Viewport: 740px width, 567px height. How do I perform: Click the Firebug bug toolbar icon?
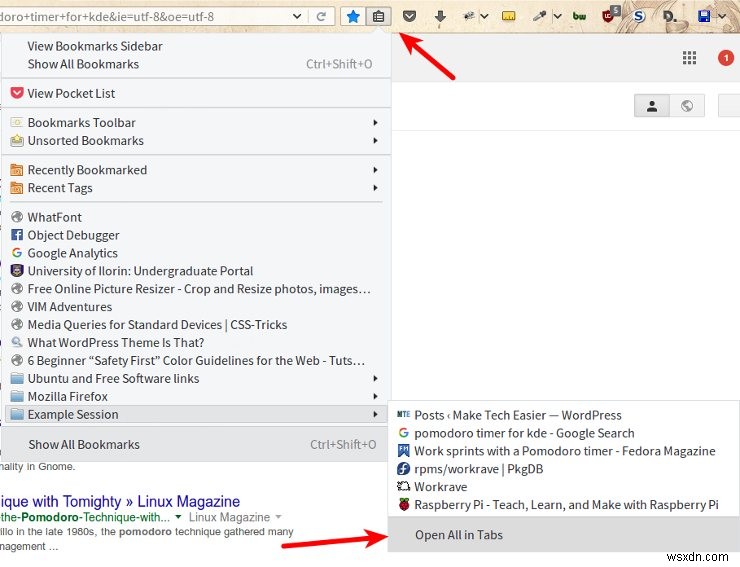point(469,16)
